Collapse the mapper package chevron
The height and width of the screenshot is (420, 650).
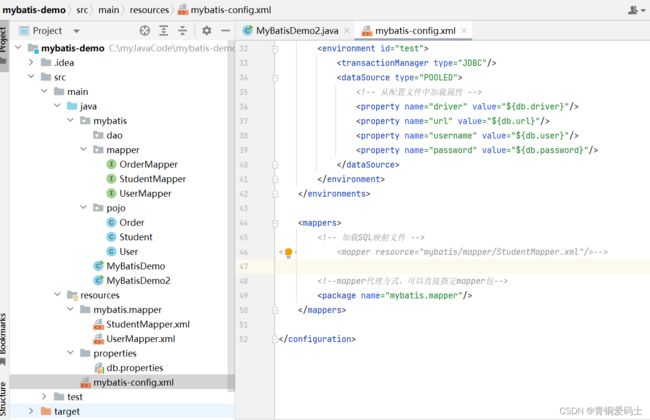click(x=84, y=149)
